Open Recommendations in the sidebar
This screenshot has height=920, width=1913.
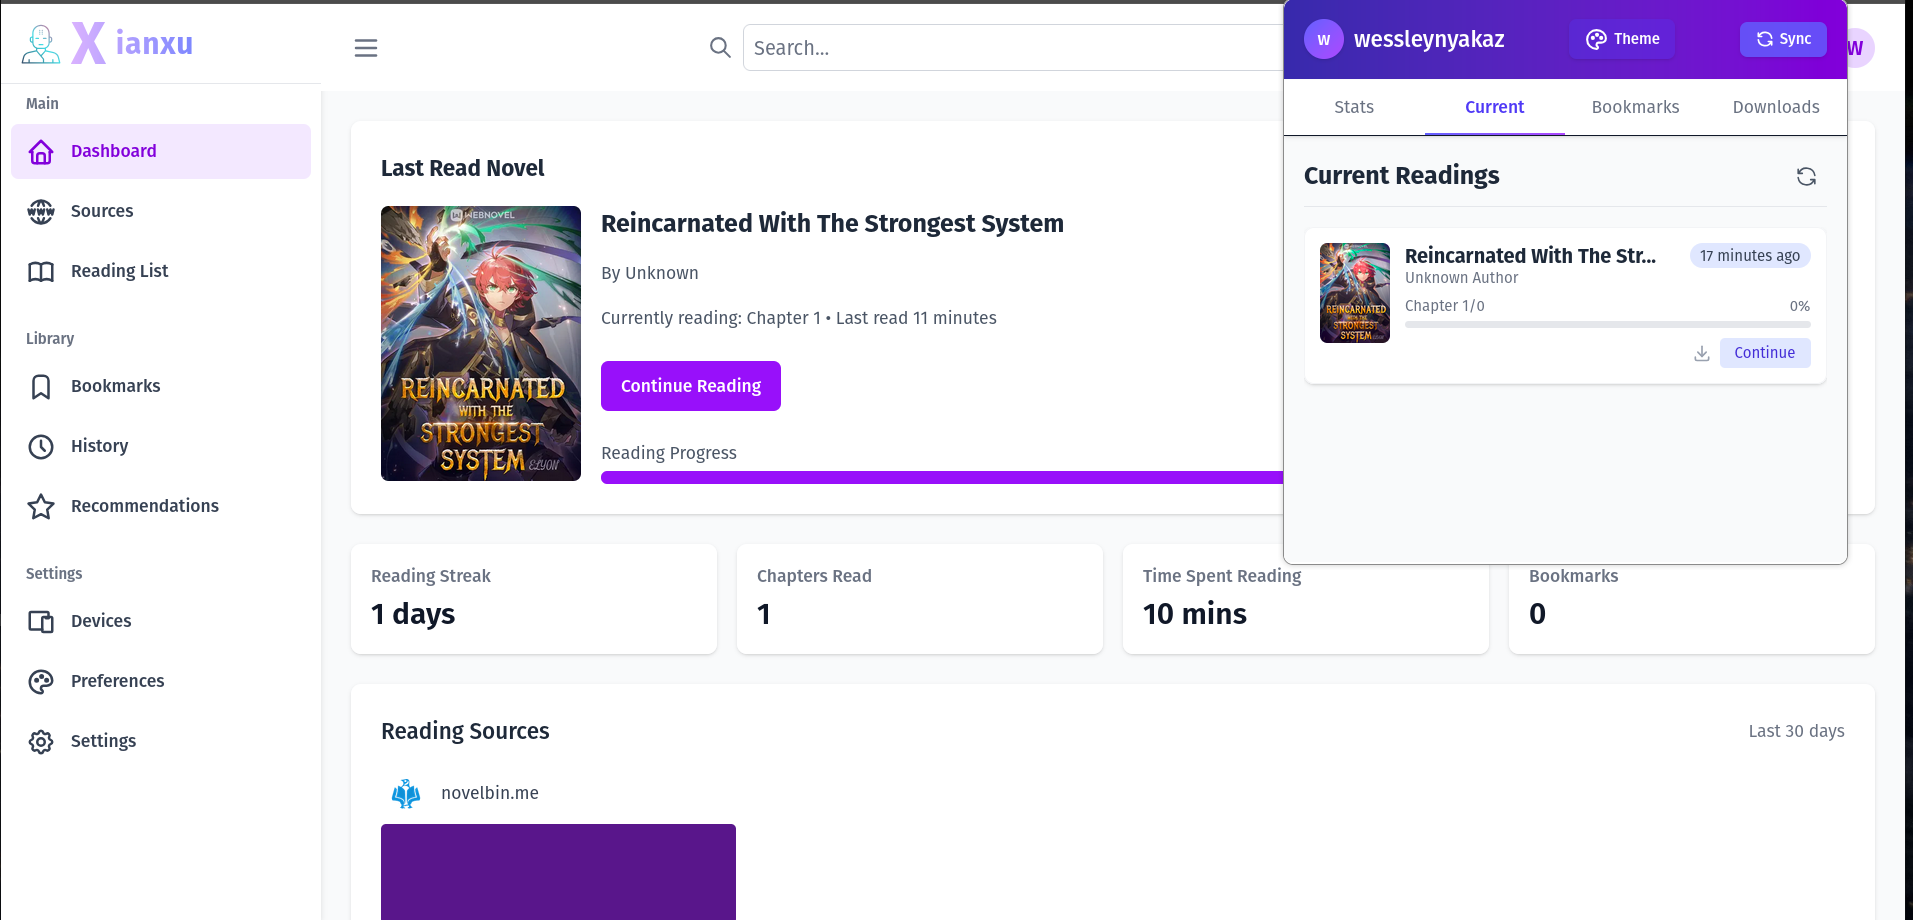[x=161, y=506]
